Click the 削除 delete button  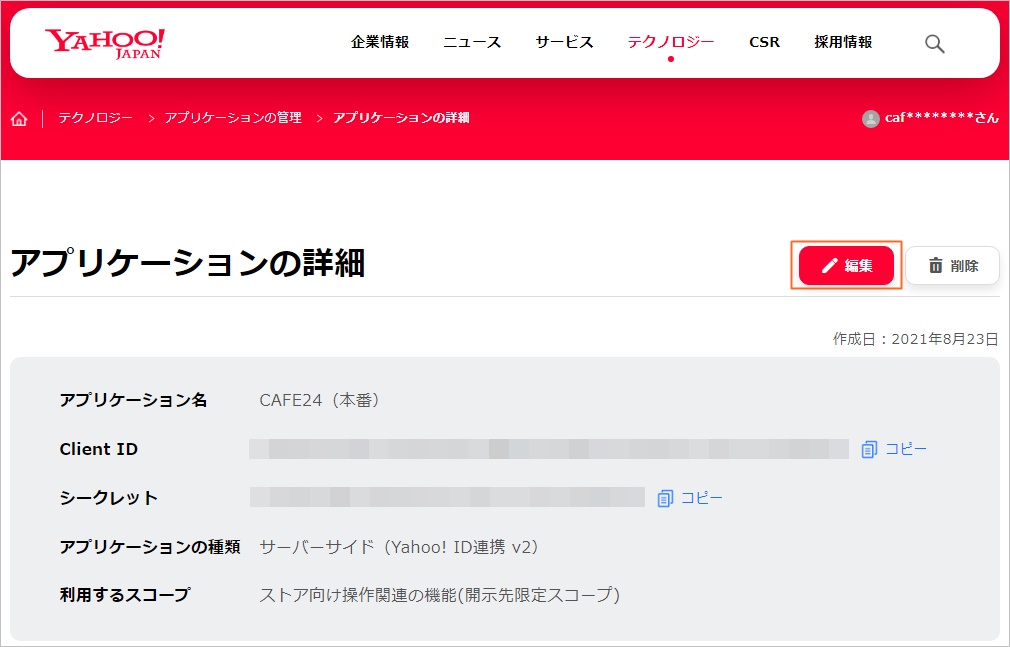tap(953, 266)
